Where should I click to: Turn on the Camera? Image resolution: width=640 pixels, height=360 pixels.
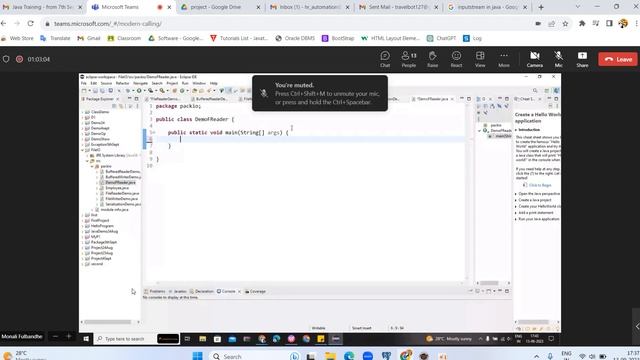(535, 59)
